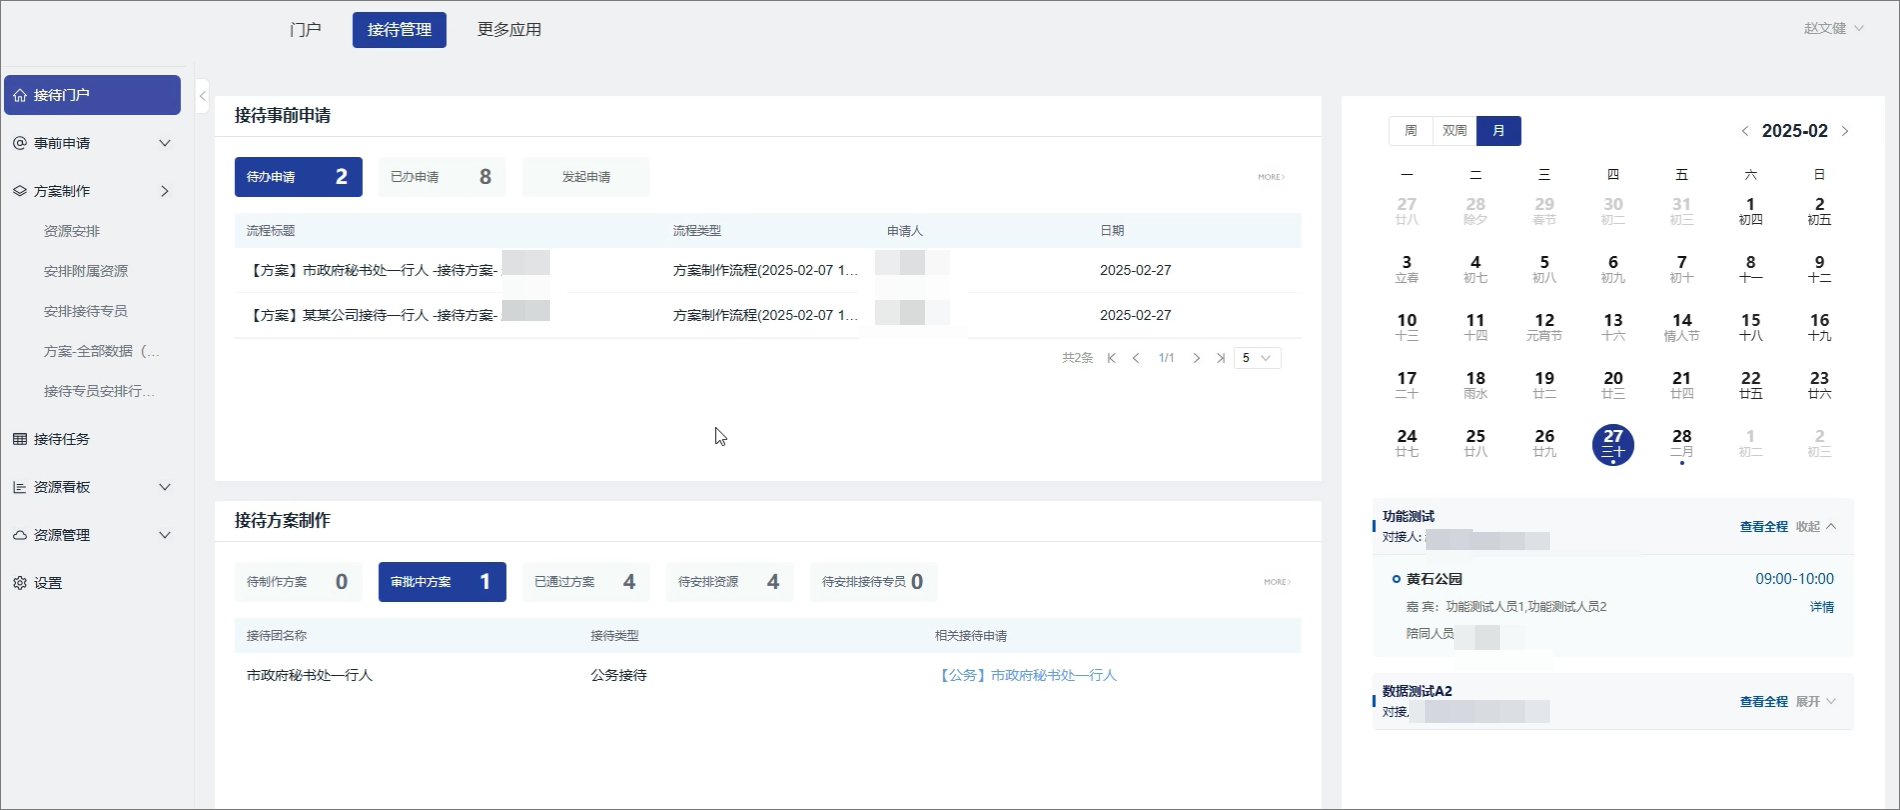Click the 事前申请 sidebar icon
Viewport: 1900px width, 810px height.
(x=20, y=143)
